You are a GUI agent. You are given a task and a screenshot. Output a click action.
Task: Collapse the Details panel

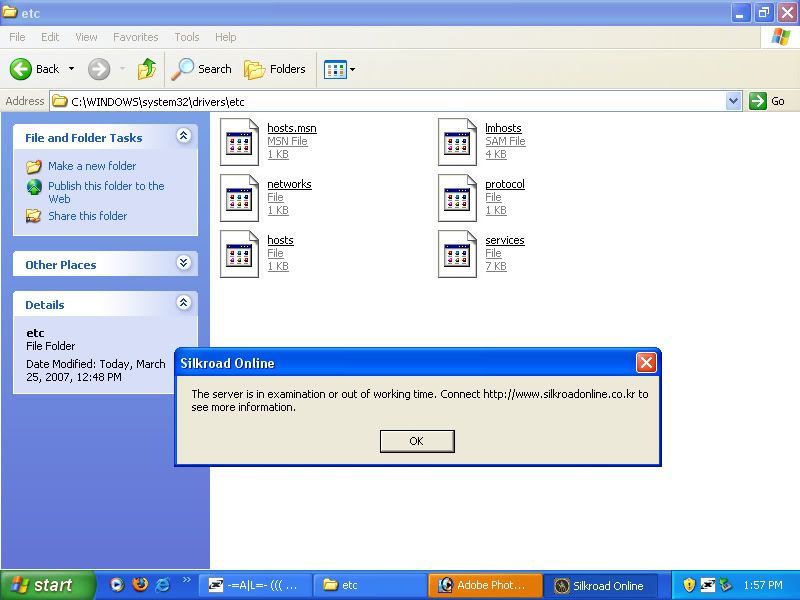click(x=184, y=303)
